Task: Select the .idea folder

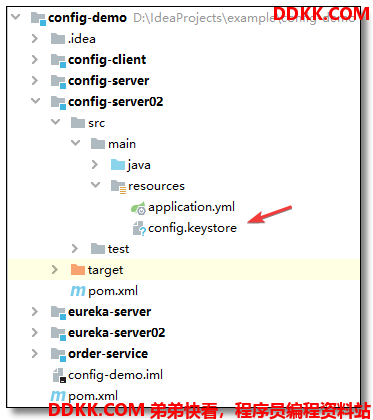Action: coord(82,39)
